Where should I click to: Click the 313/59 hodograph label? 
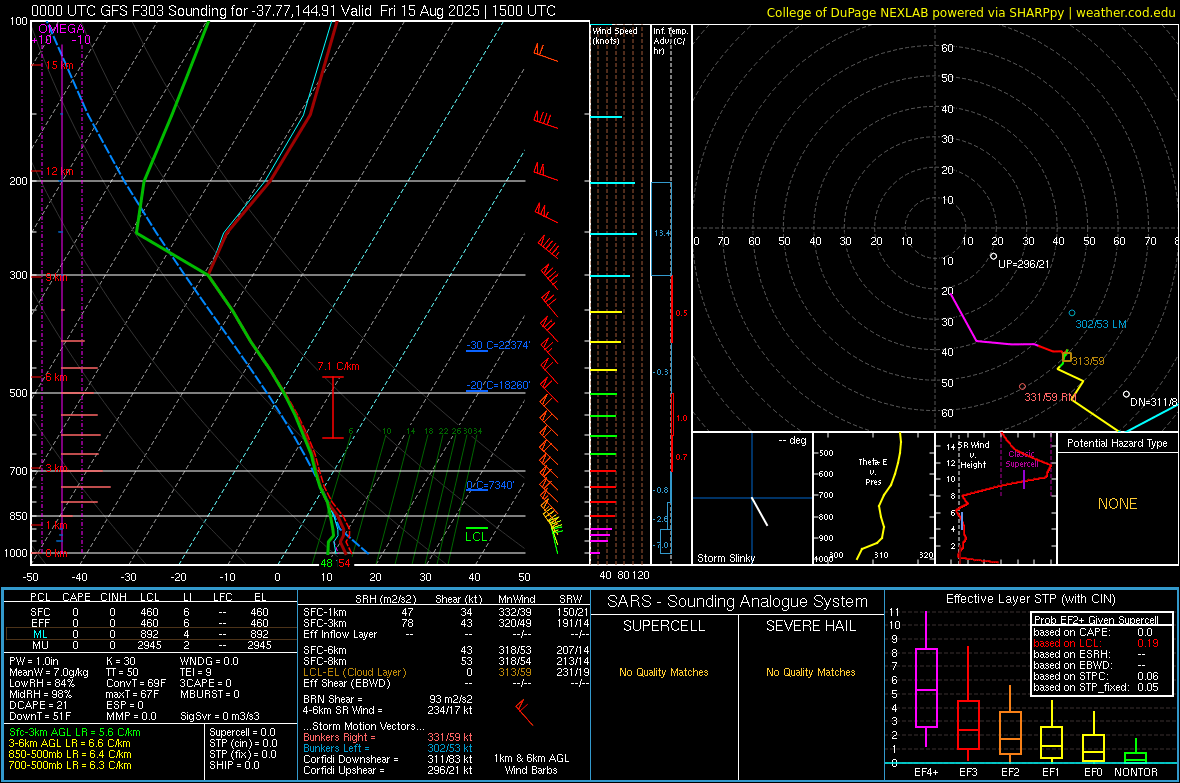point(1088,361)
